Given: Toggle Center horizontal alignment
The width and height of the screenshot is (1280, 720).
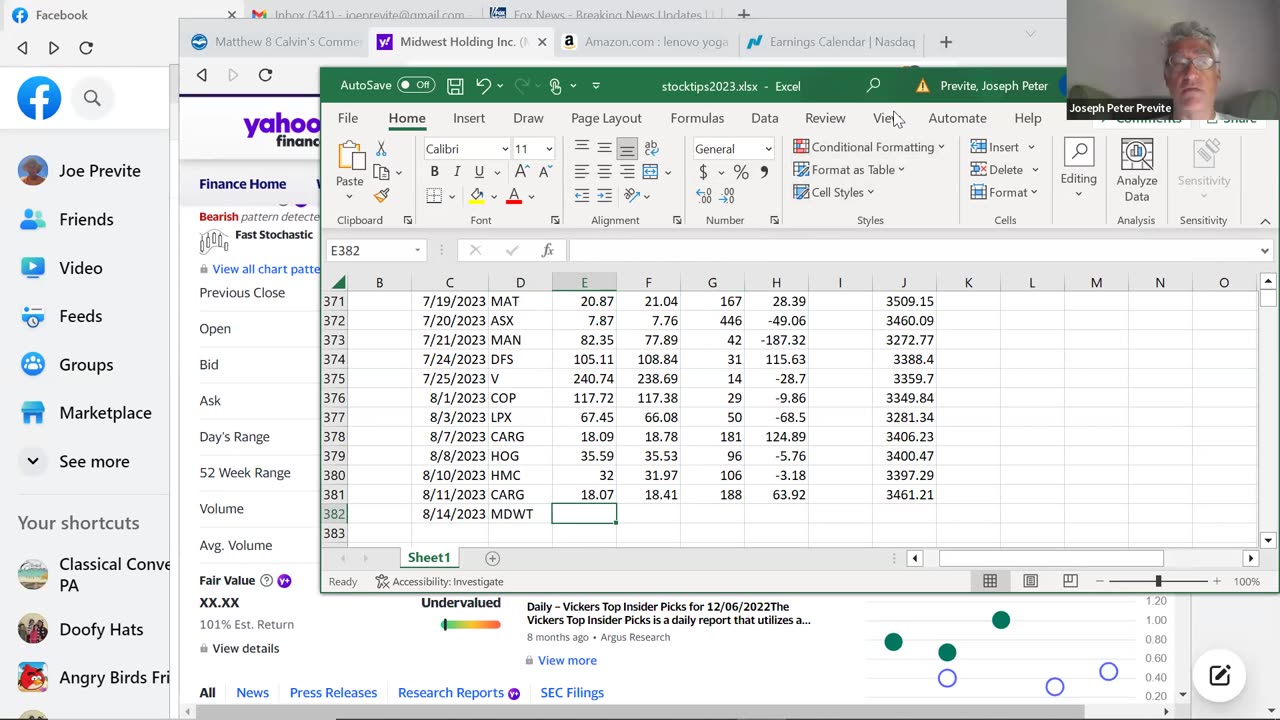Looking at the screenshot, I should pyautogui.click(x=605, y=172).
